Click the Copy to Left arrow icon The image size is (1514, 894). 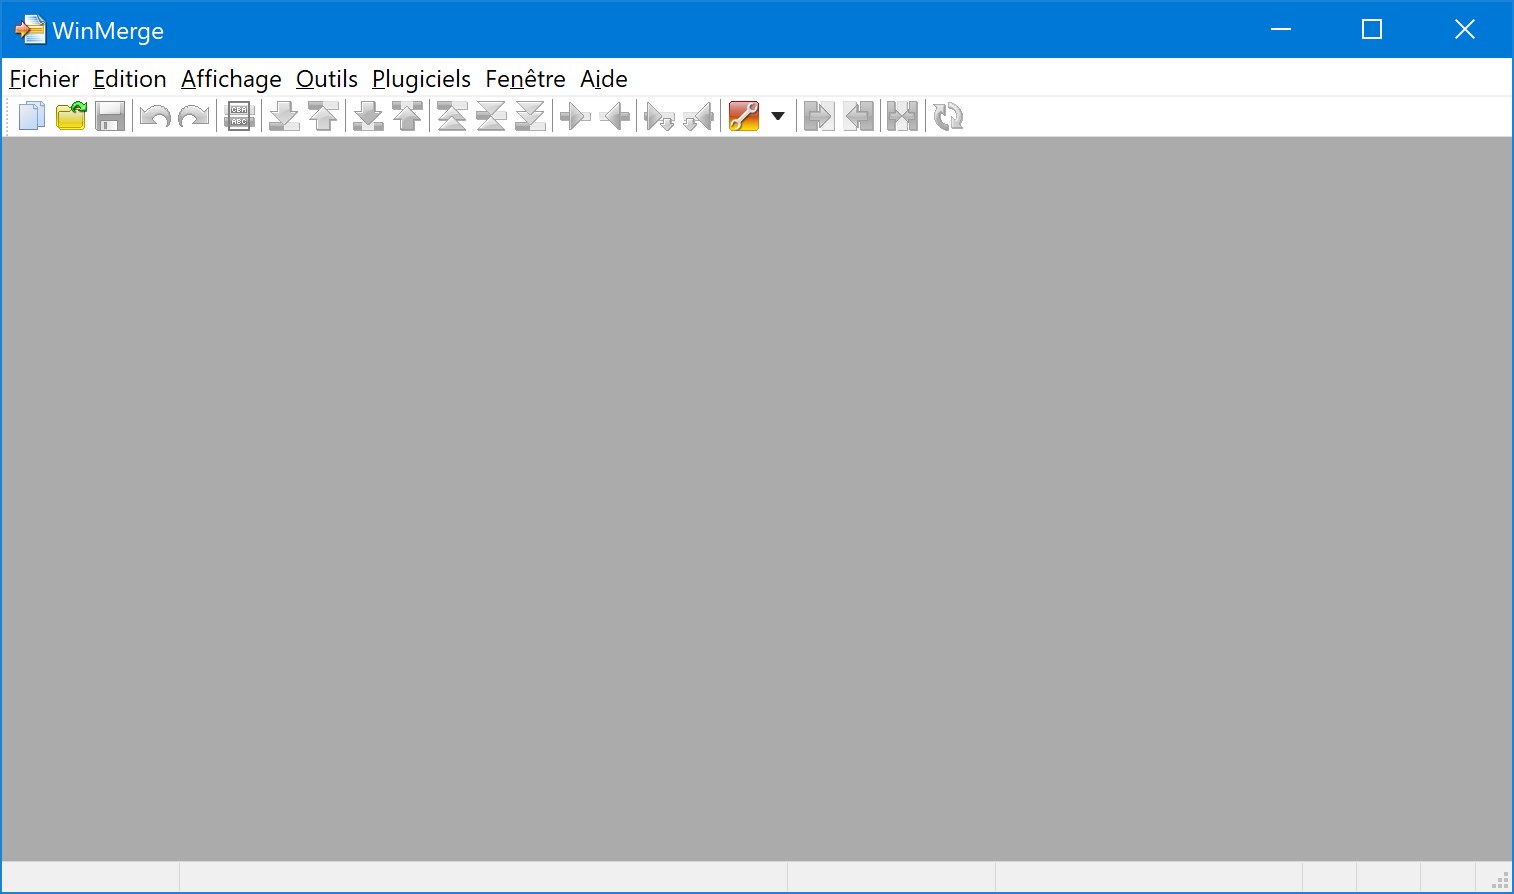pyautogui.click(x=614, y=116)
